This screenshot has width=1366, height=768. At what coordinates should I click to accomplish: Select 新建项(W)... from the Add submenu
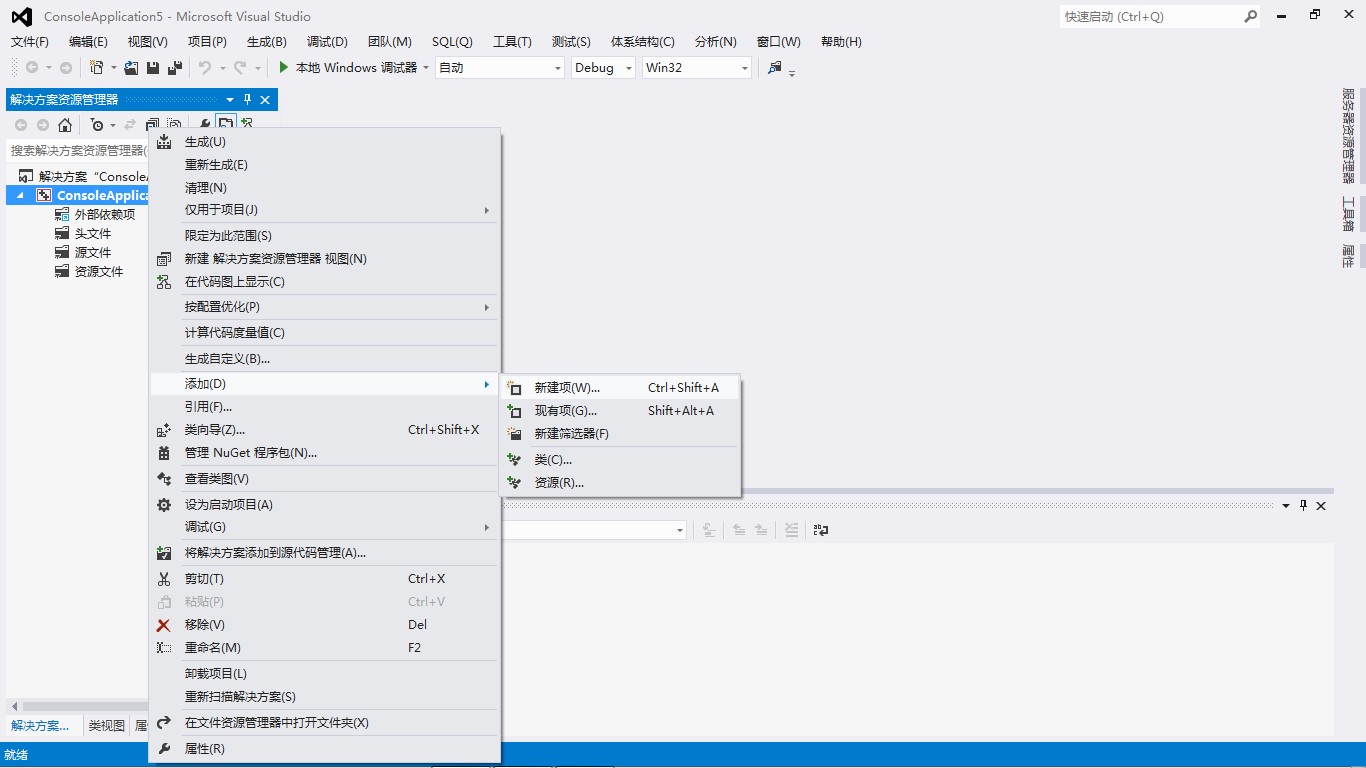point(620,388)
